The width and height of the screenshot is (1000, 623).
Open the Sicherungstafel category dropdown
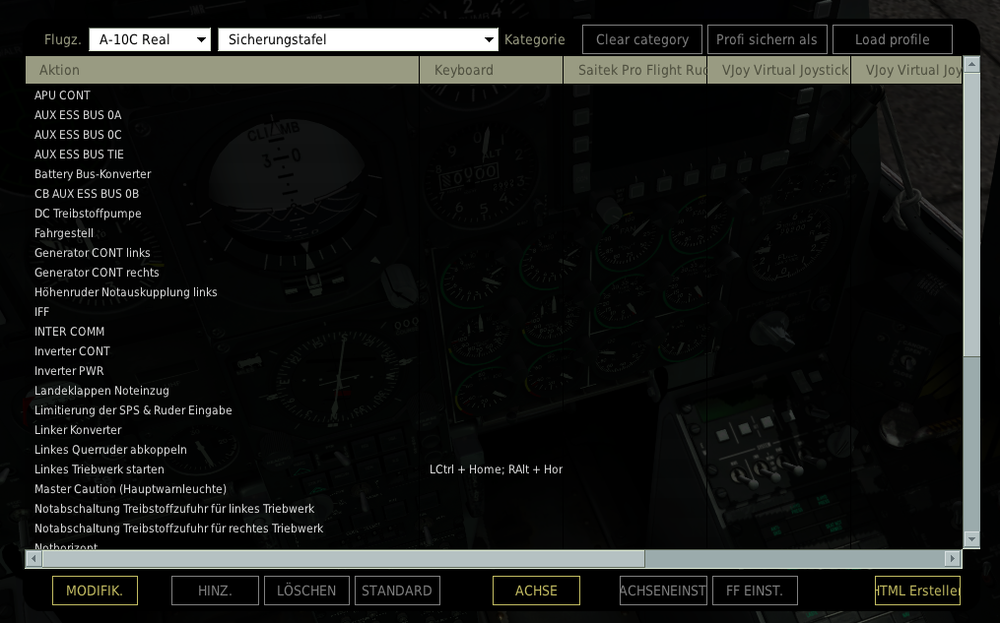358,40
